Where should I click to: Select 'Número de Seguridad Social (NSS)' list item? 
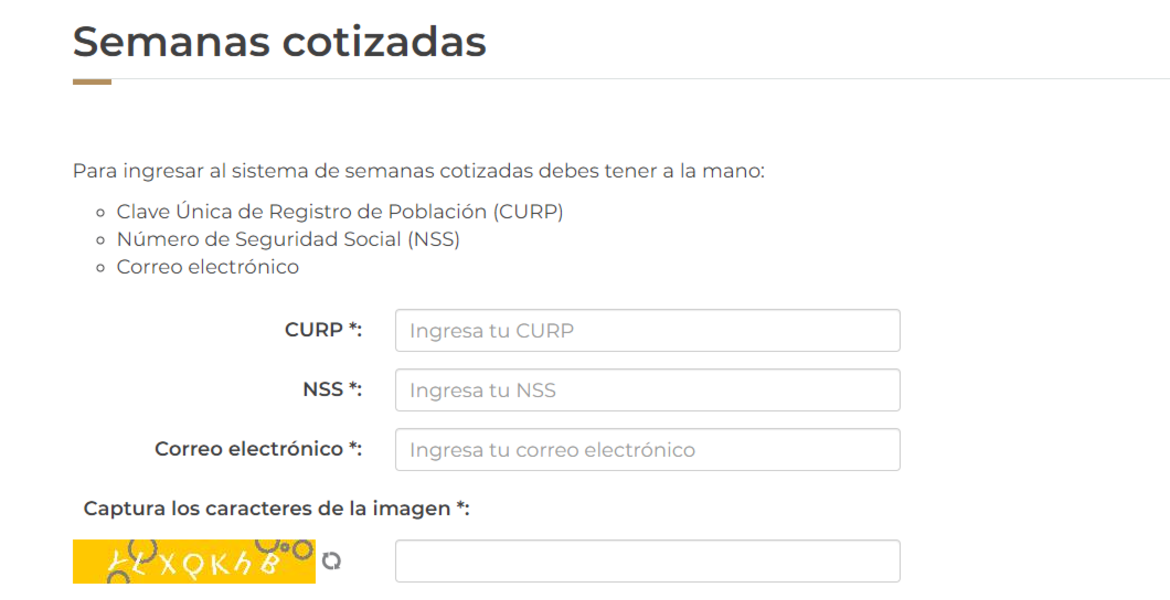tap(288, 240)
